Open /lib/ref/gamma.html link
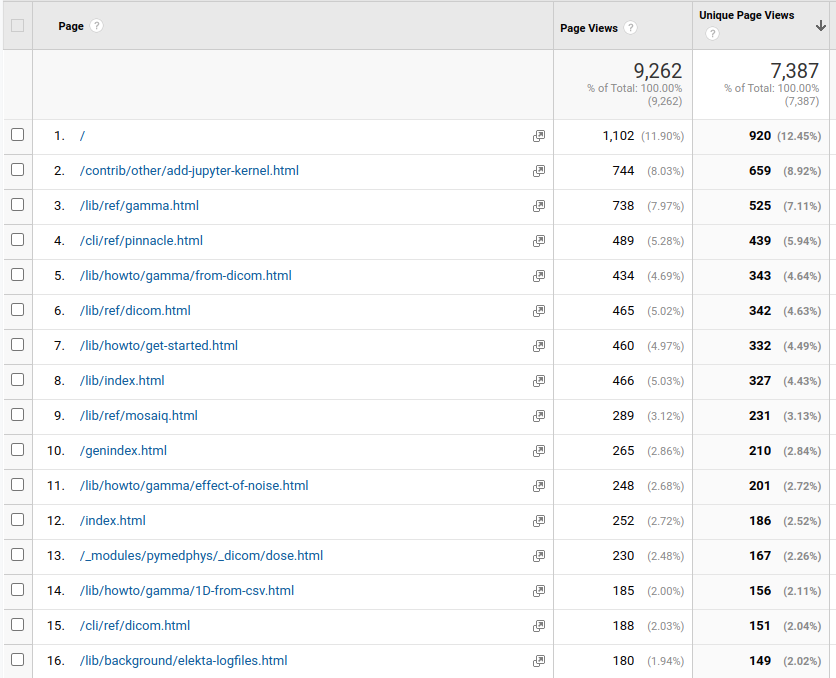Viewport: 836px width, 678px height. (x=139, y=206)
